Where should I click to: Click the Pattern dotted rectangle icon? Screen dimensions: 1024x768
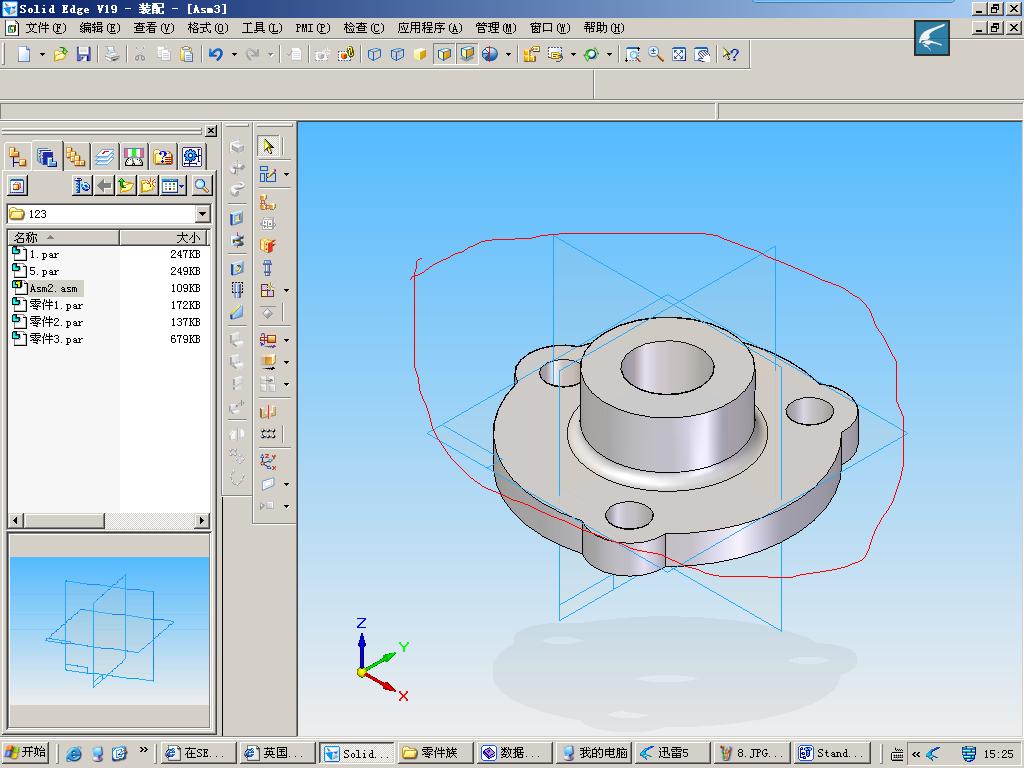tap(268, 433)
